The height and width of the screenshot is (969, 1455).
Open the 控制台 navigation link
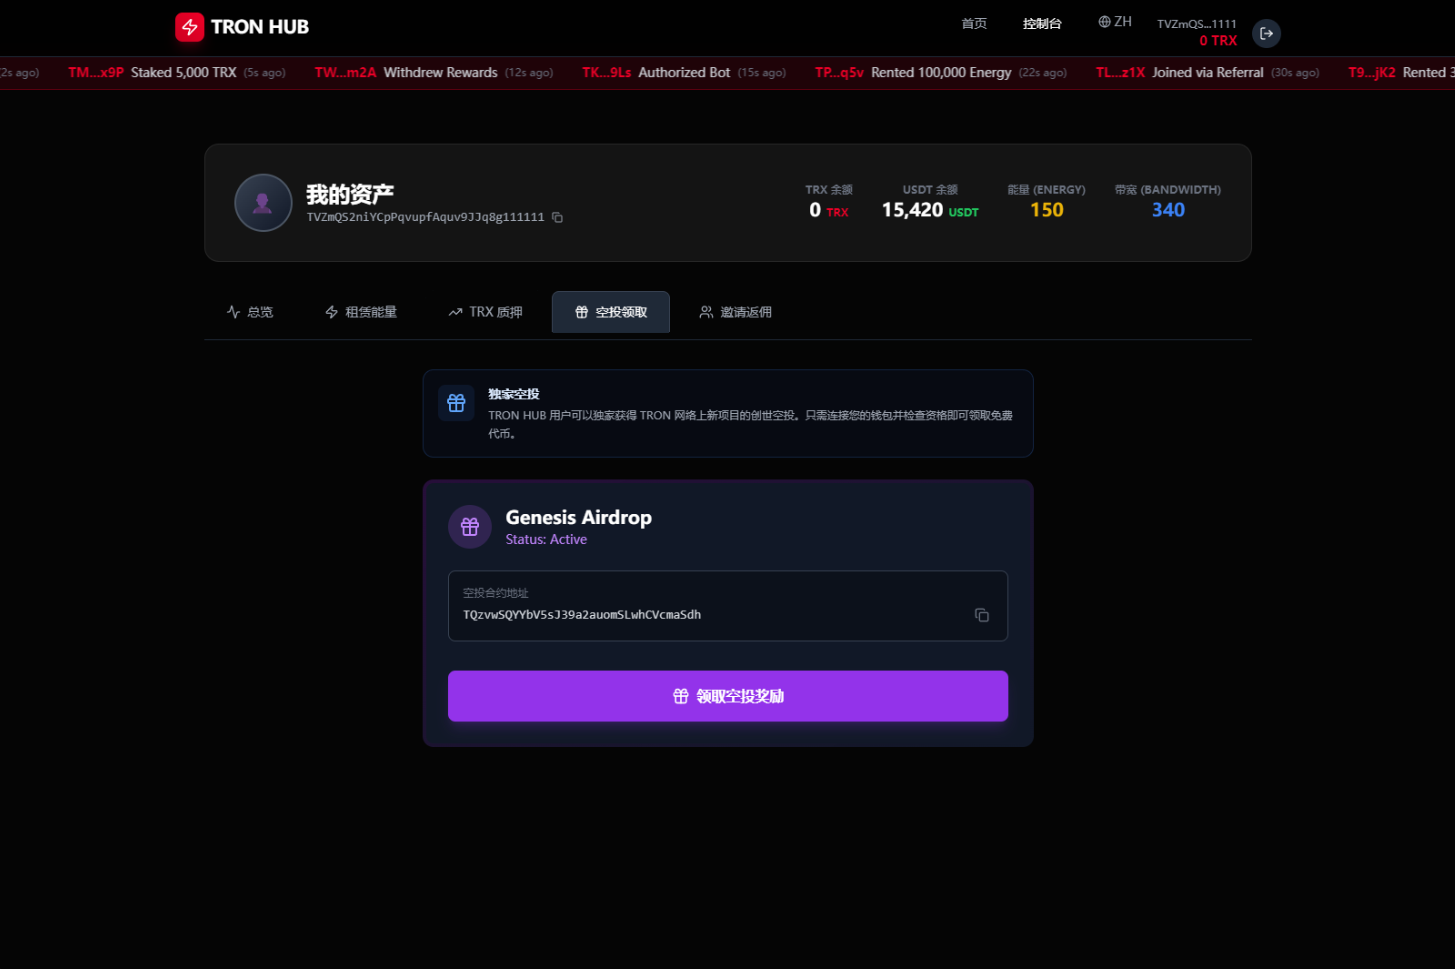coord(1042,24)
